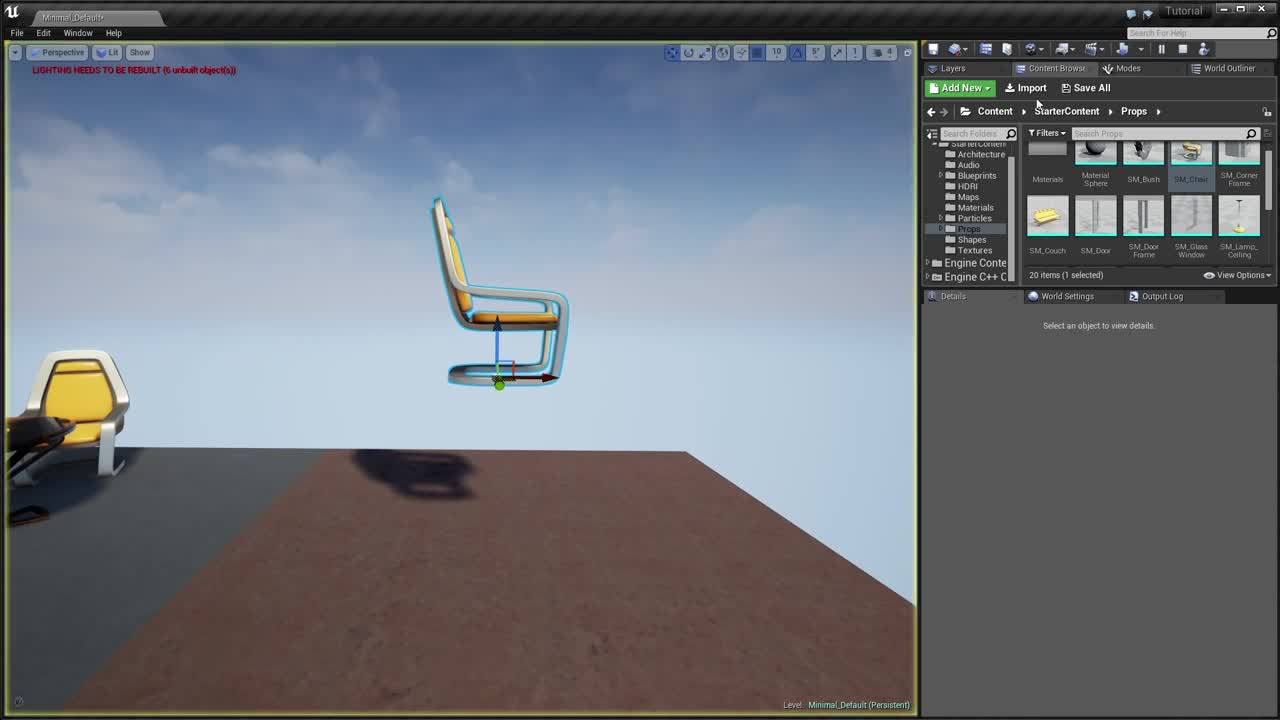Open the Help menu

tap(114, 33)
